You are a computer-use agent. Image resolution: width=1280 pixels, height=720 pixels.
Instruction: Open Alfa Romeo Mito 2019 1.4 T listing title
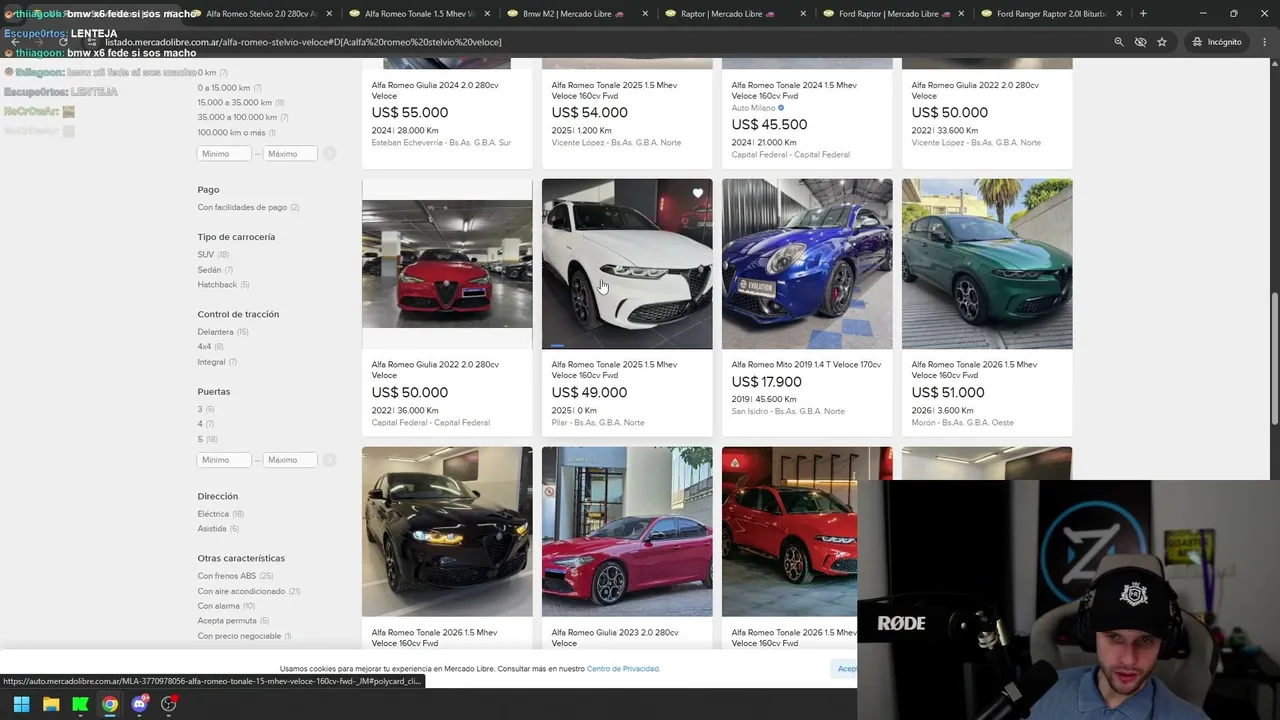tap(806, 365)
